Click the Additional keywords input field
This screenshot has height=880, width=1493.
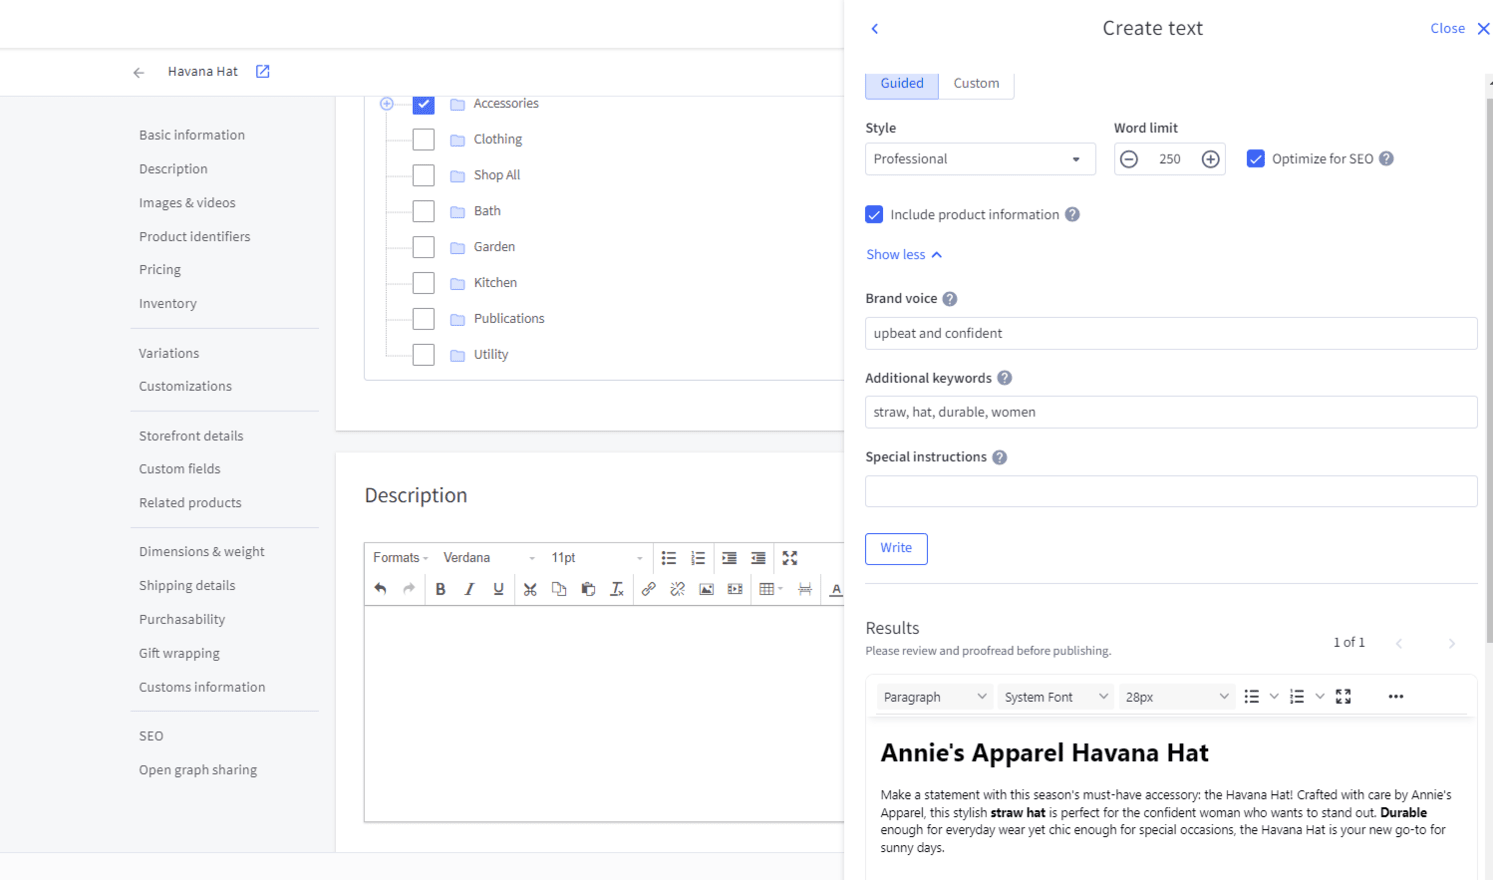point(1171,412)
